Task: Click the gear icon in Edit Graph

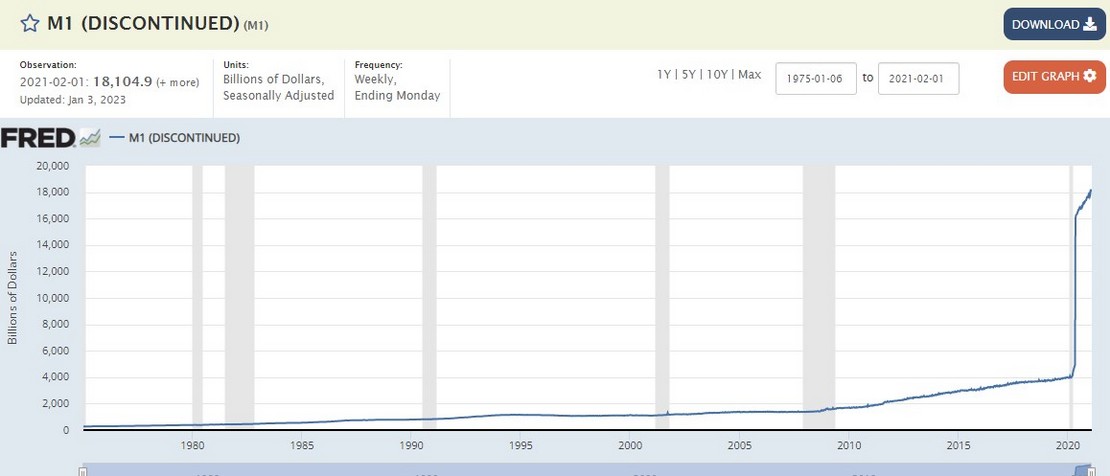Action: pos(1089,76)
